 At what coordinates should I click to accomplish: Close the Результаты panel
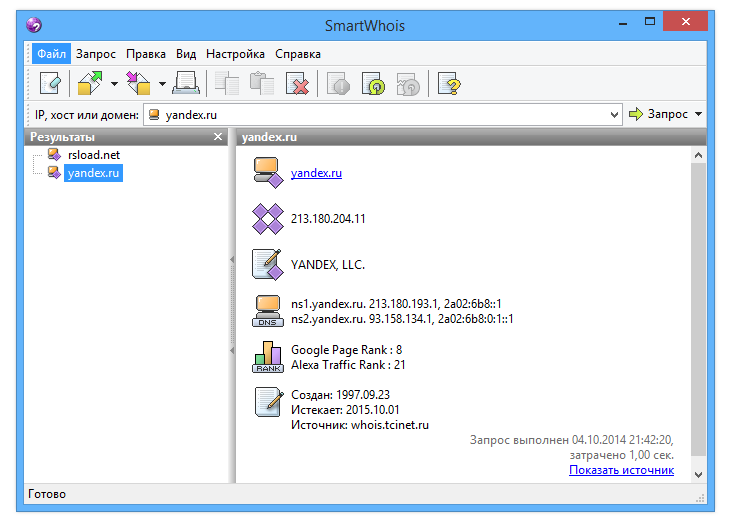218,136
